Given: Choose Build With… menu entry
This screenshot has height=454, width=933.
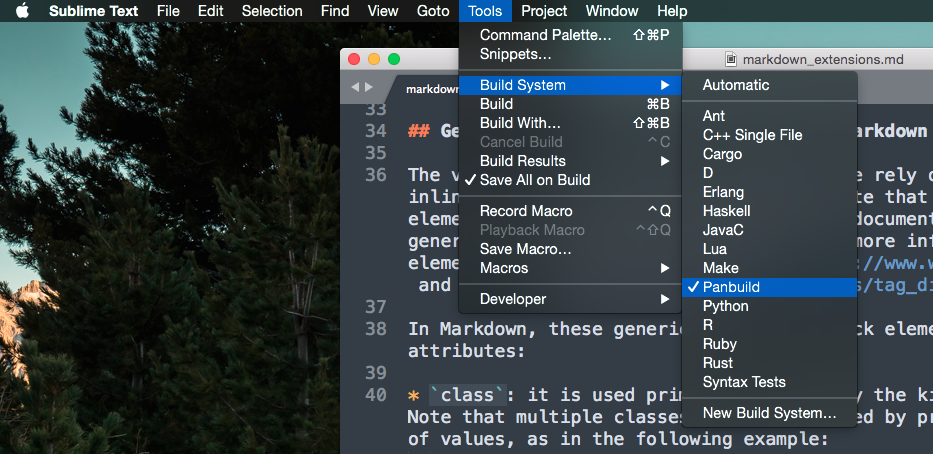Looking at the screenshot, I should (570, 123).
